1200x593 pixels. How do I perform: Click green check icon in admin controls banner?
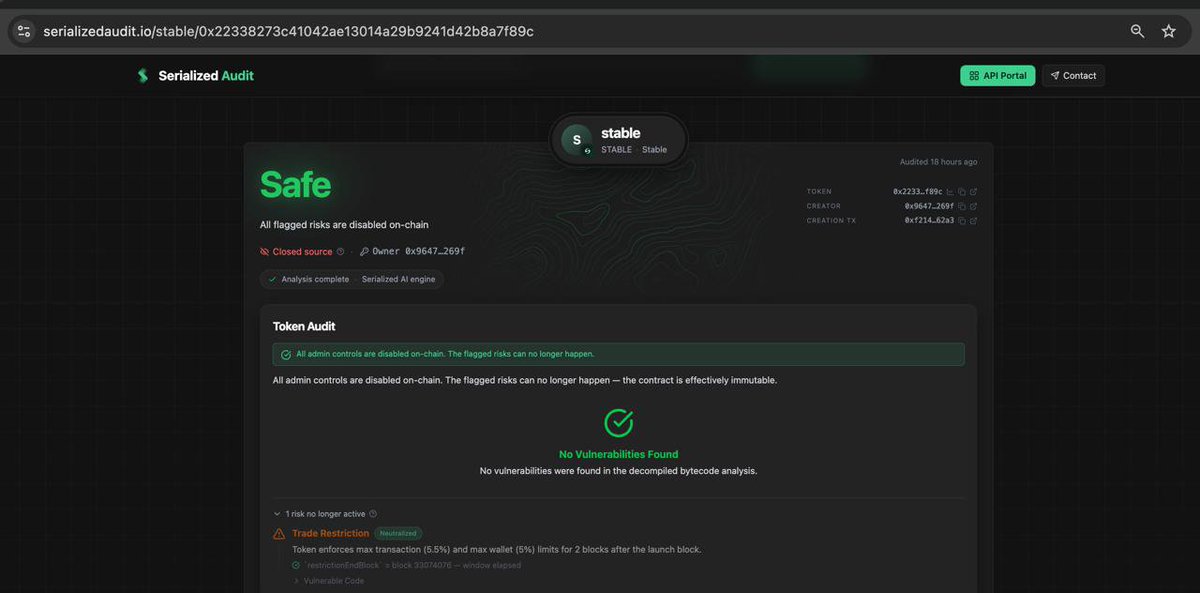(286, 354)
